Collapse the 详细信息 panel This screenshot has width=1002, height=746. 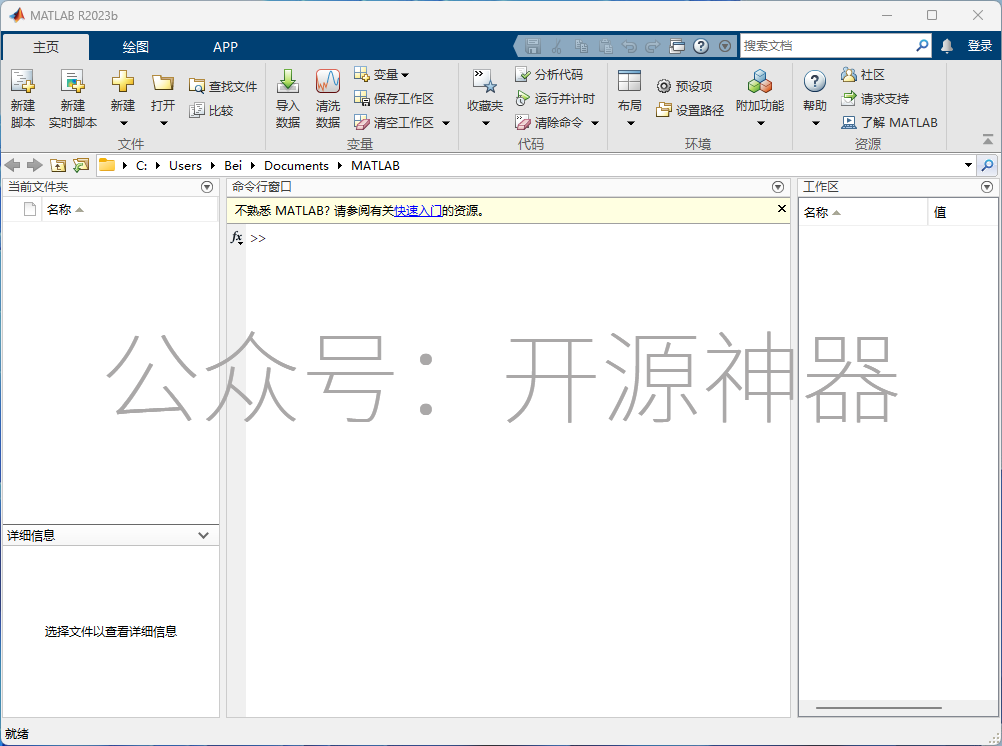(203, 535)
